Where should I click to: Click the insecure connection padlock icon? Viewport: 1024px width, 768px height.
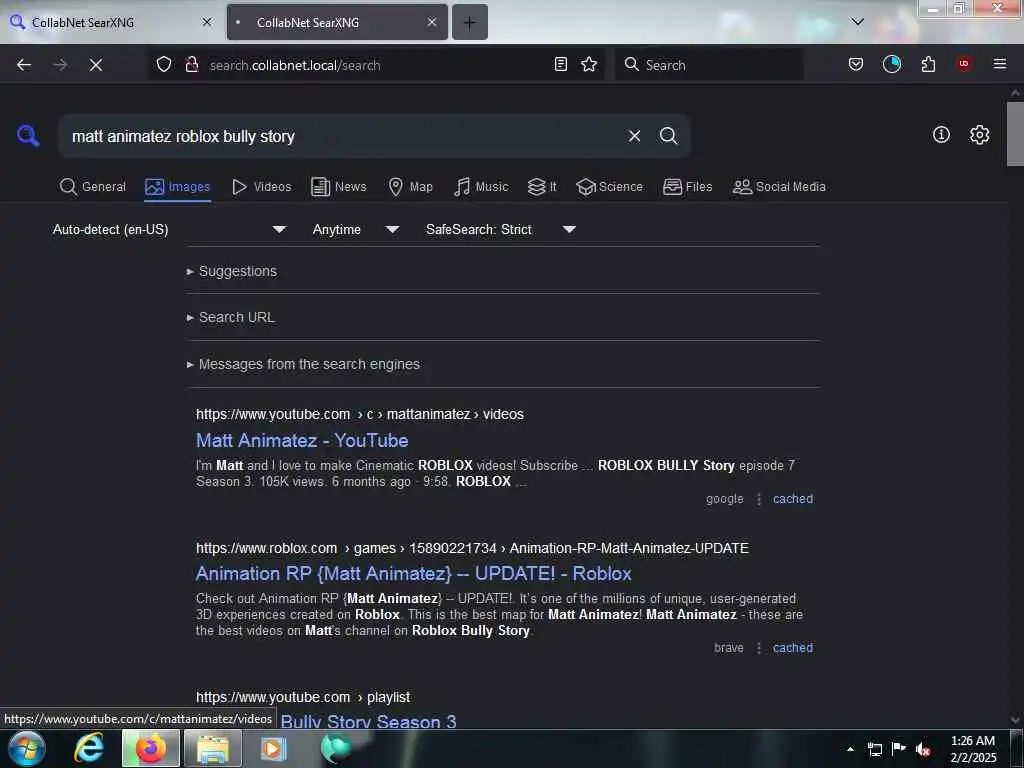click(191, 64)
